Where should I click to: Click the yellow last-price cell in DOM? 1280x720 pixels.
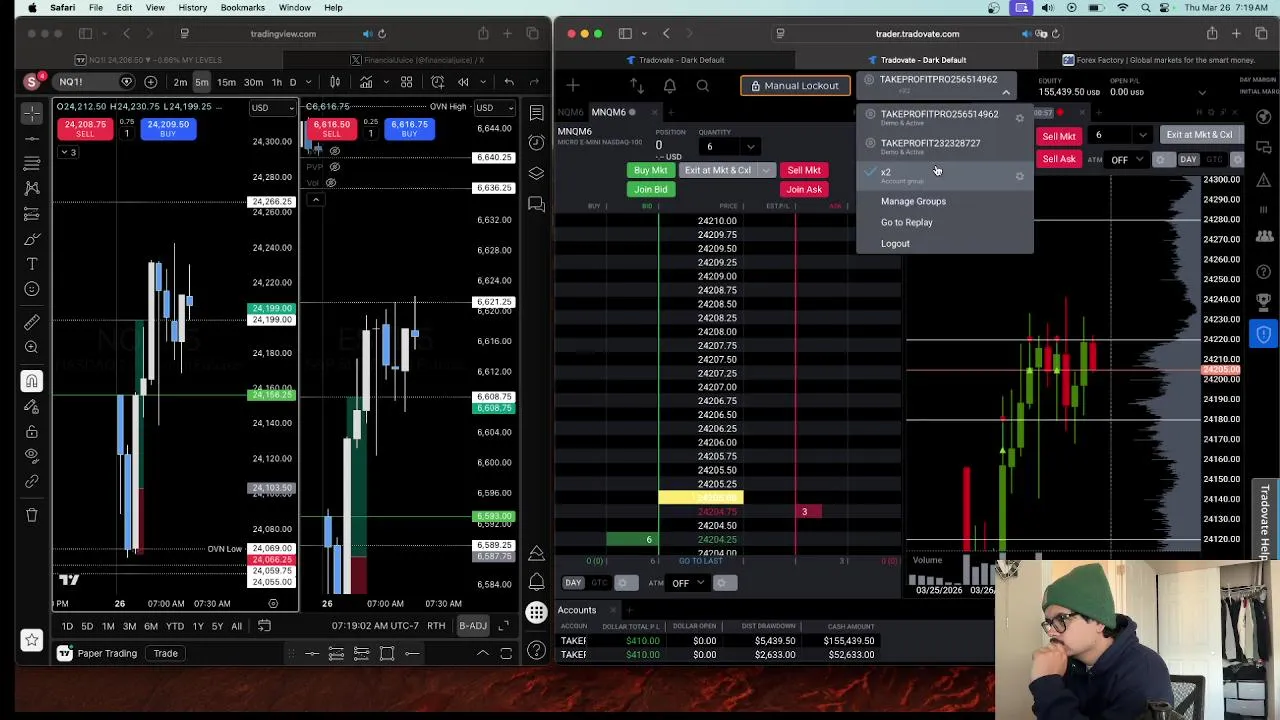[x=700, y=497]
